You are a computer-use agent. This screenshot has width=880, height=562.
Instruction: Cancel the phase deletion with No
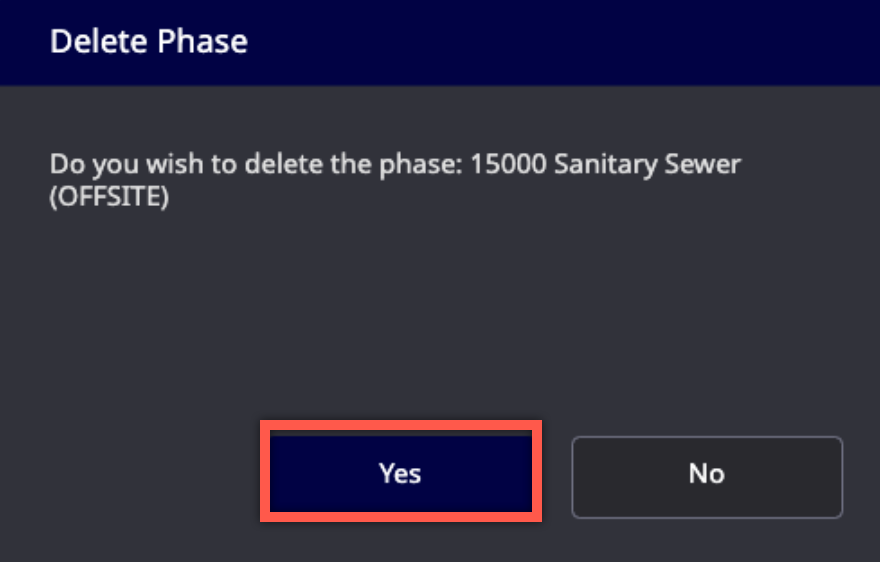click(x=706, y=473)
